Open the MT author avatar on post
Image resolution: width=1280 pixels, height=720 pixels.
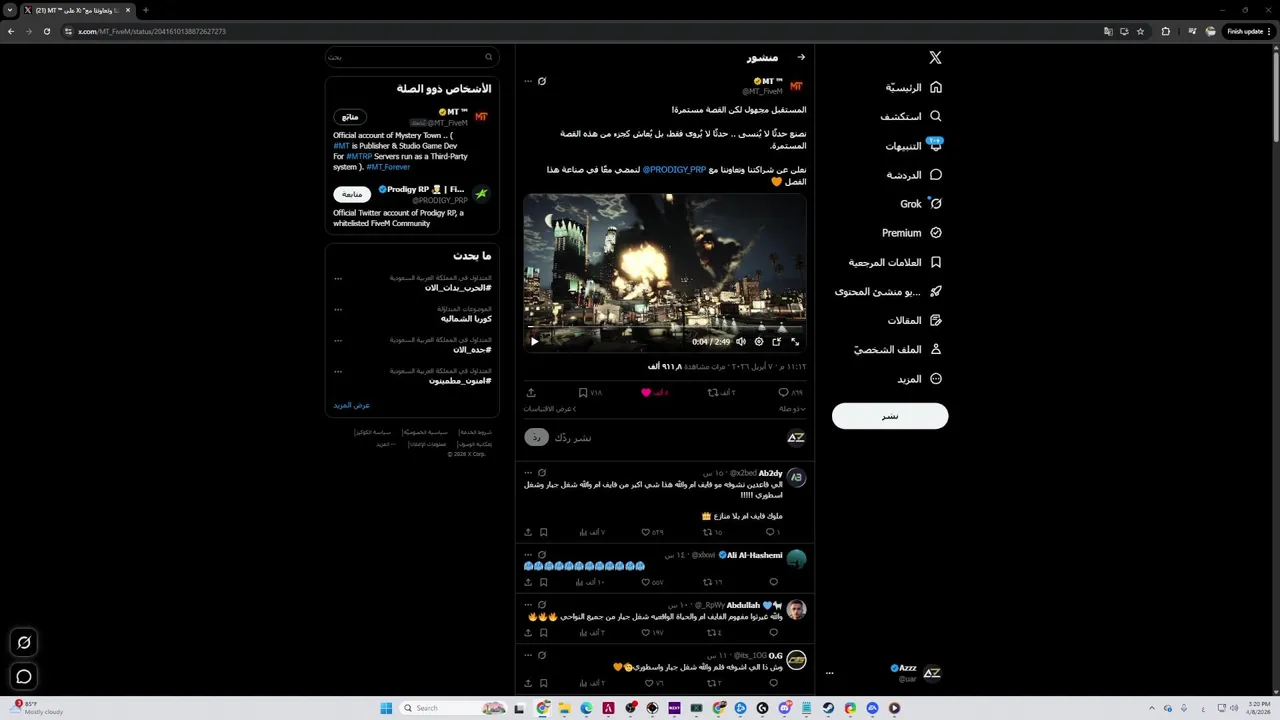(796, 86)
